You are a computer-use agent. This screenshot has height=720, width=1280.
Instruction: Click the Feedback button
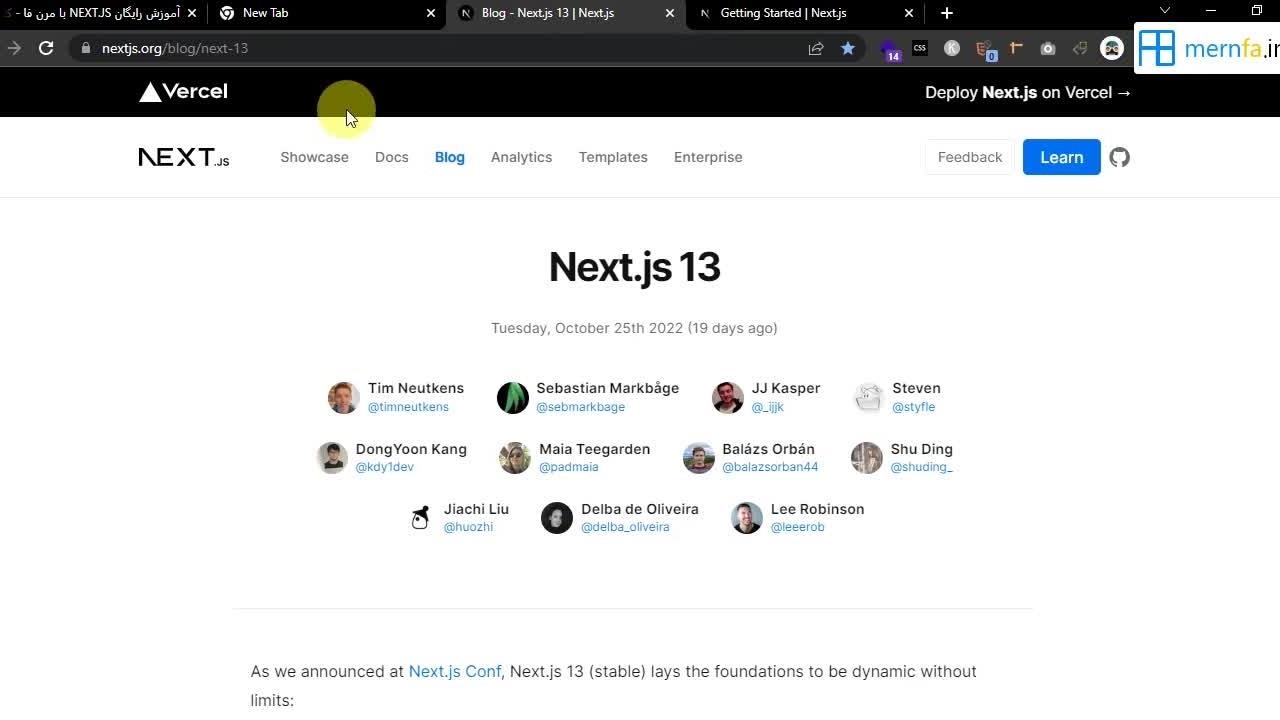(969, 157)
